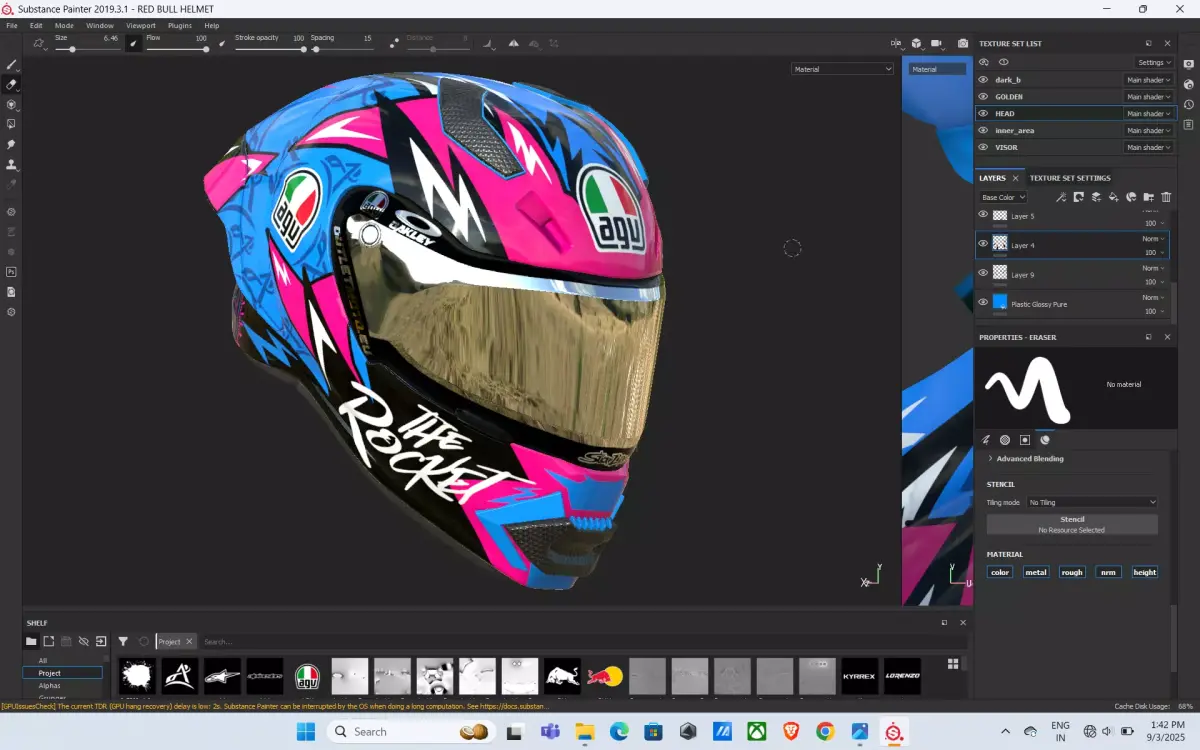Hide the inner_area texture set
1200x750 pixels.
(x=983, y=130)
